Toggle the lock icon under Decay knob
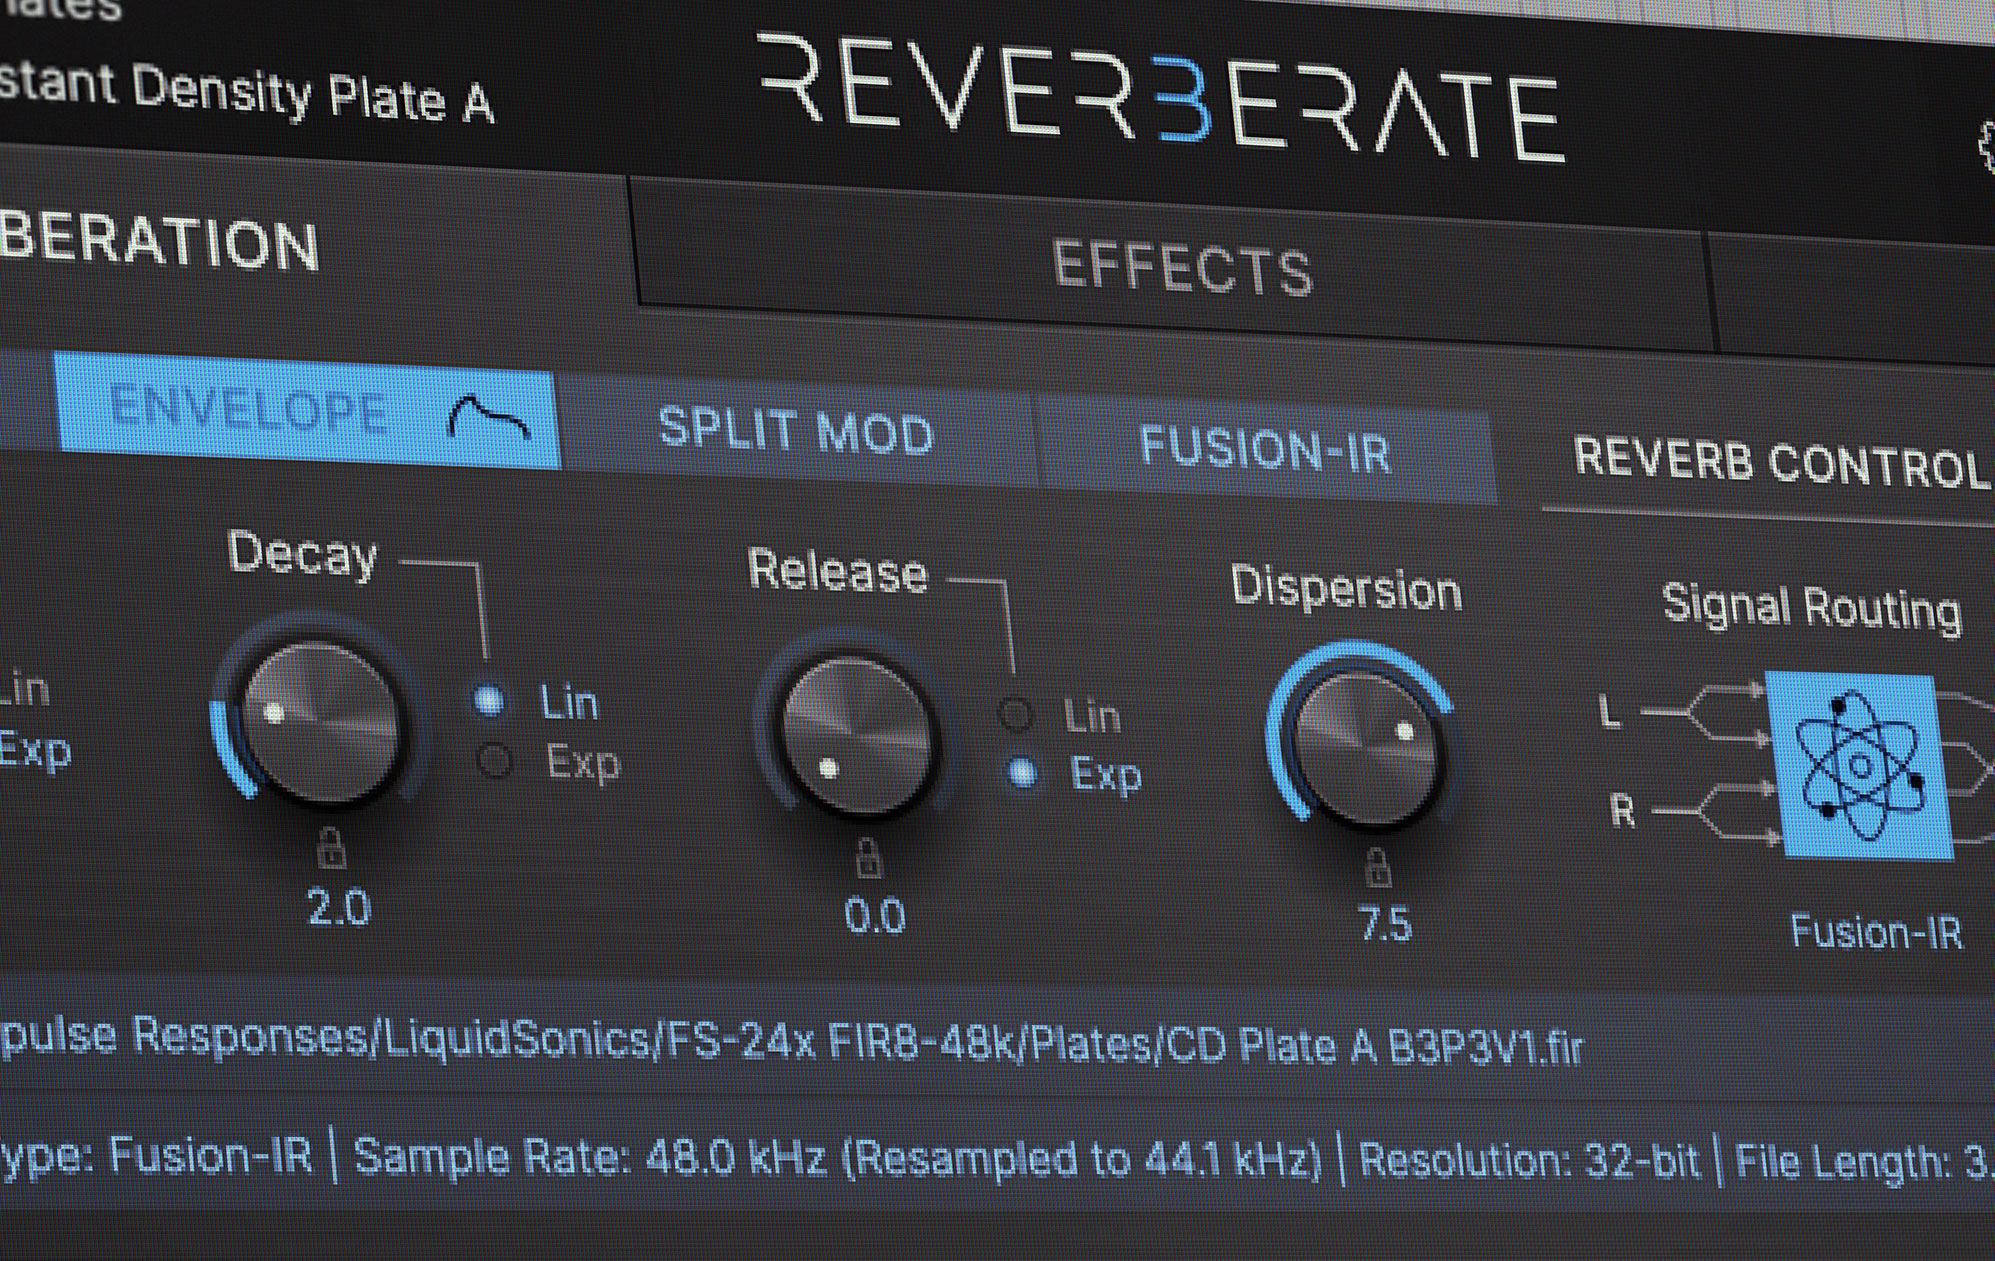The height and width of the screenshot is (1261, 1995). pos(331,849)
